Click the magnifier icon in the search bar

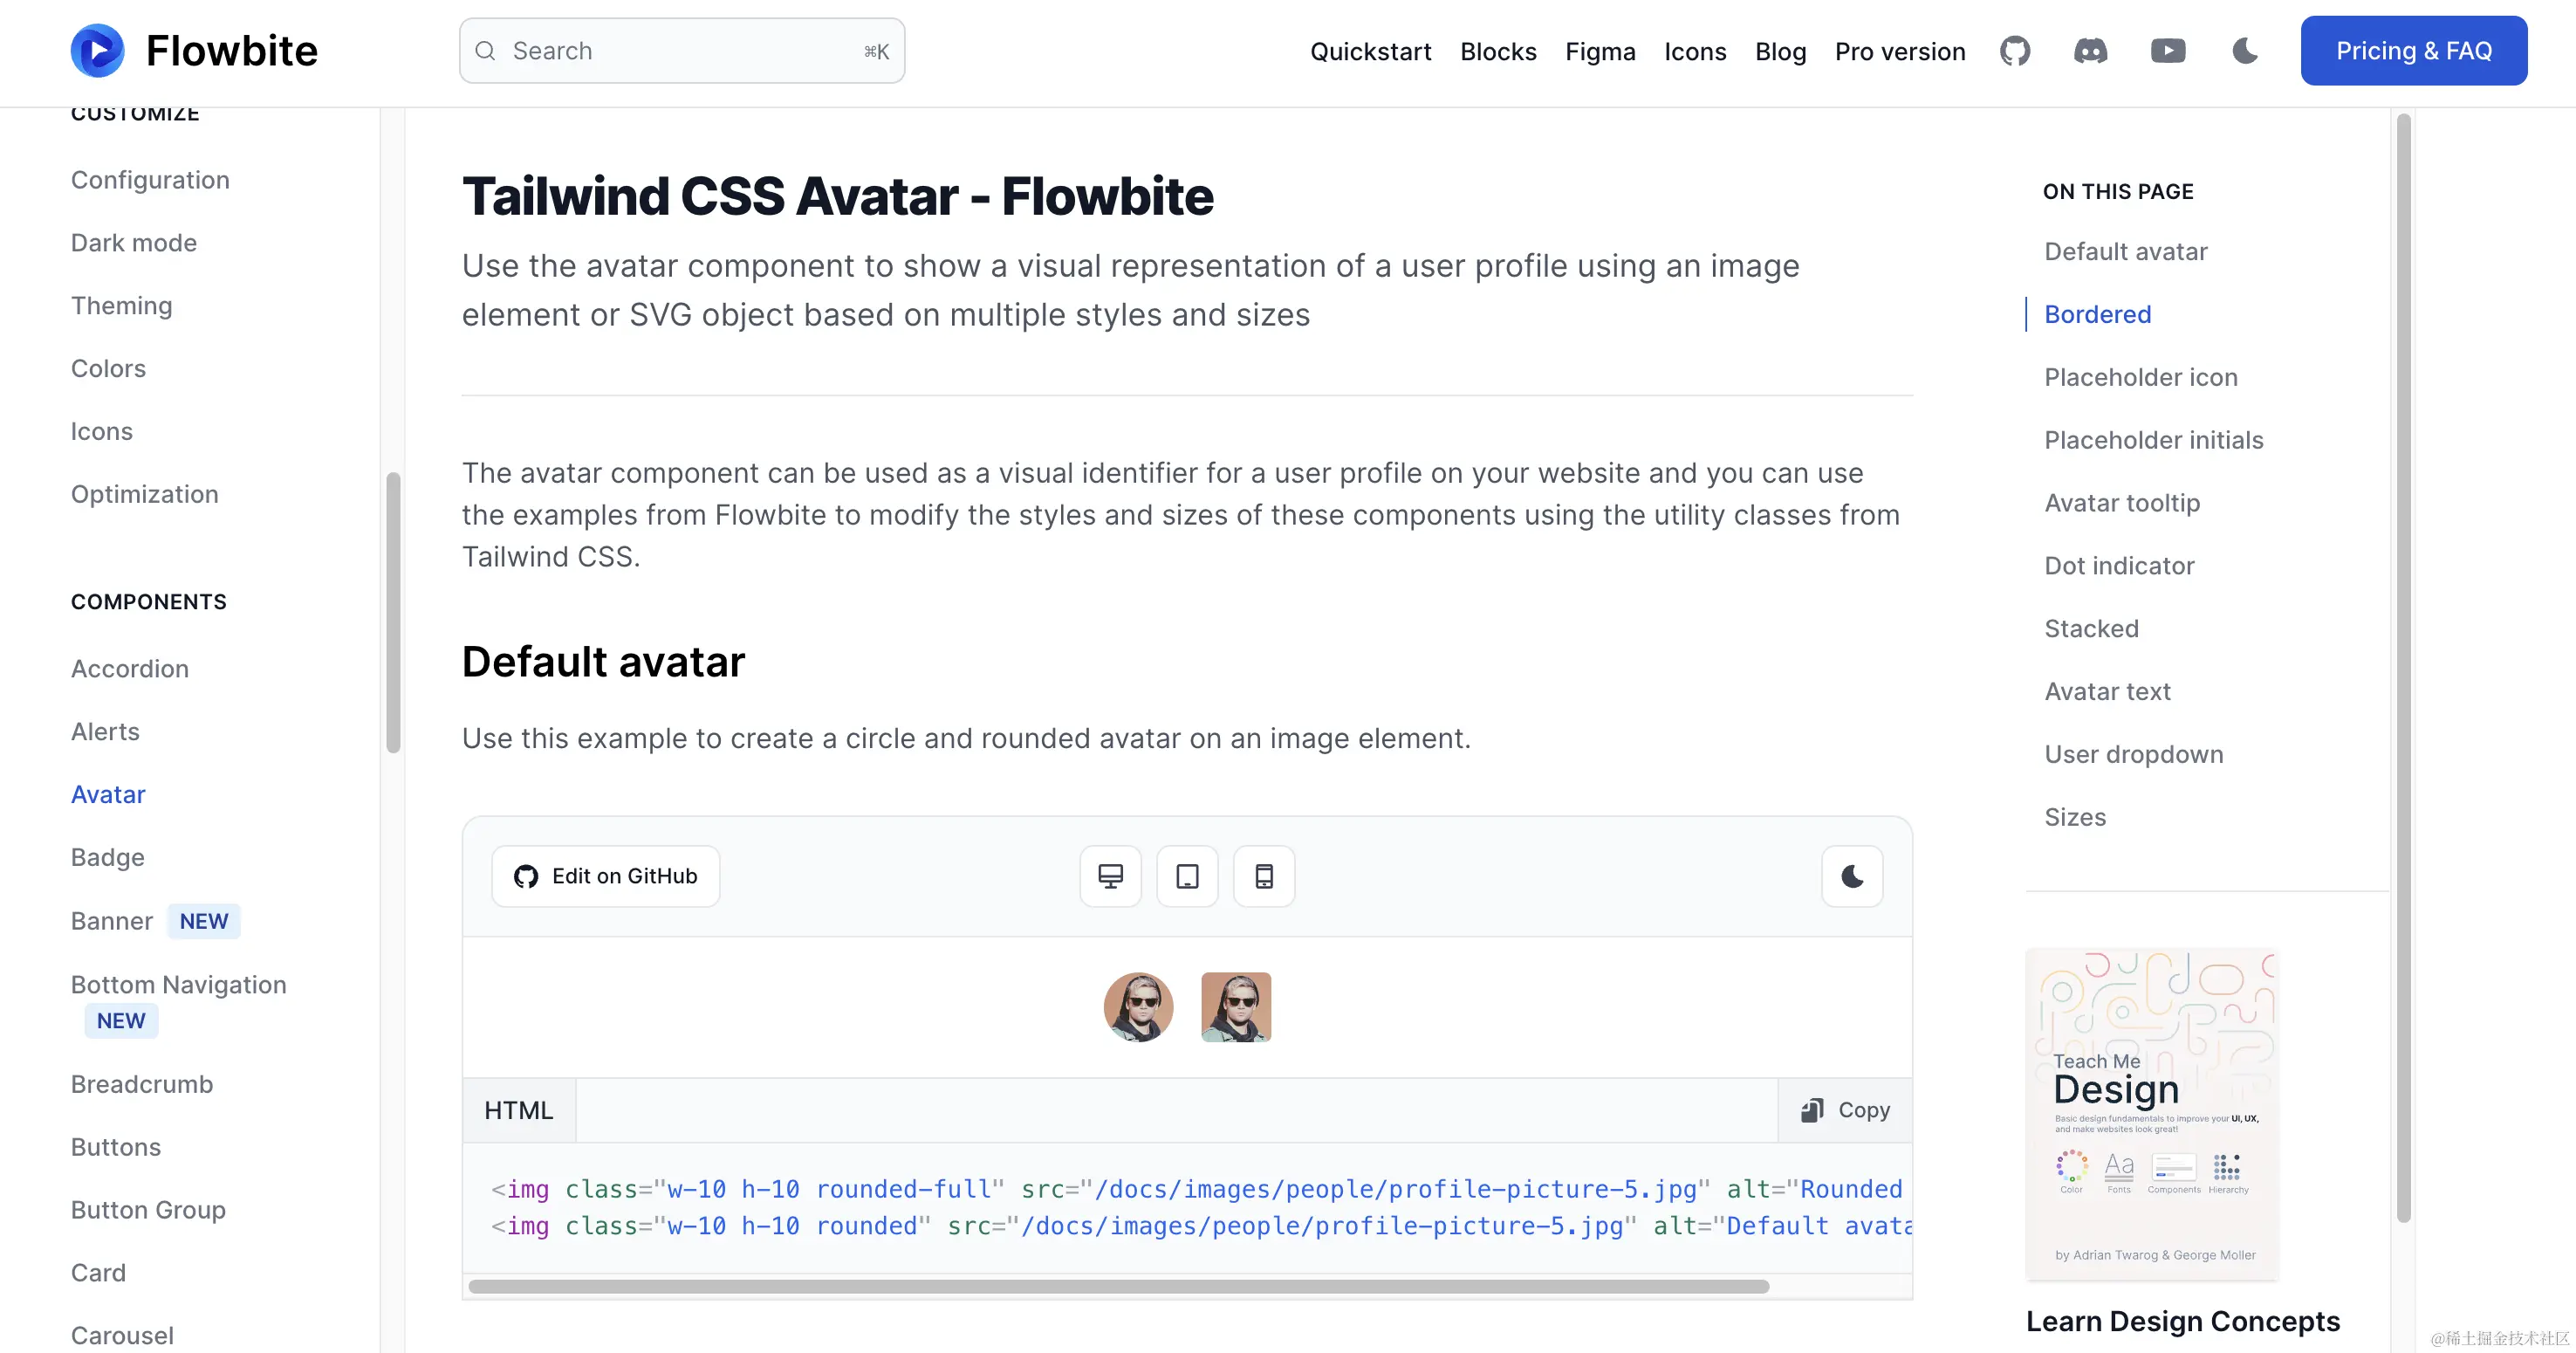click(x=487, y=50)
